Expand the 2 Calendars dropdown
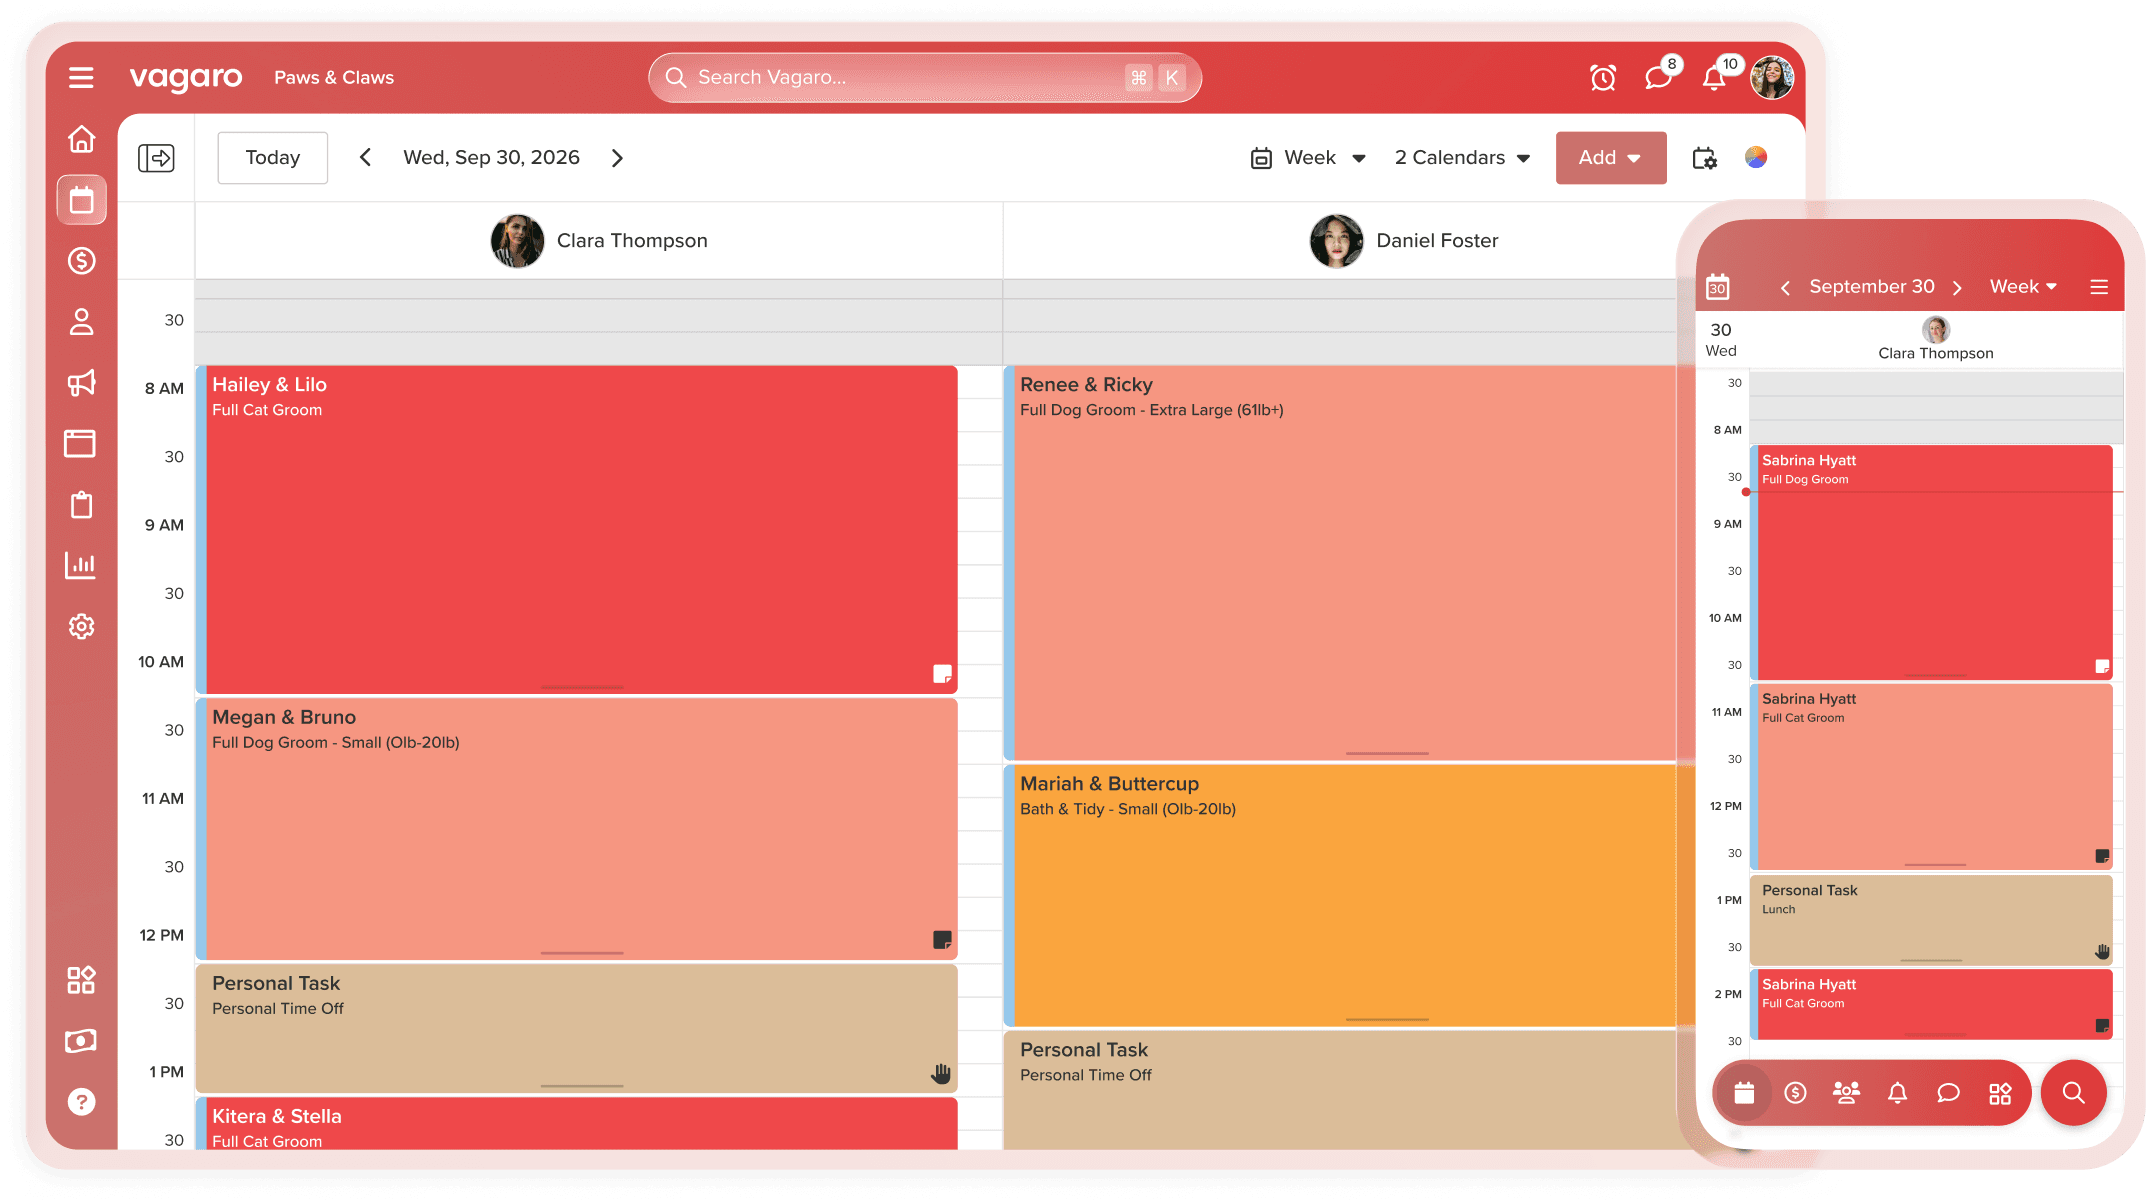 pos(1462,158)
